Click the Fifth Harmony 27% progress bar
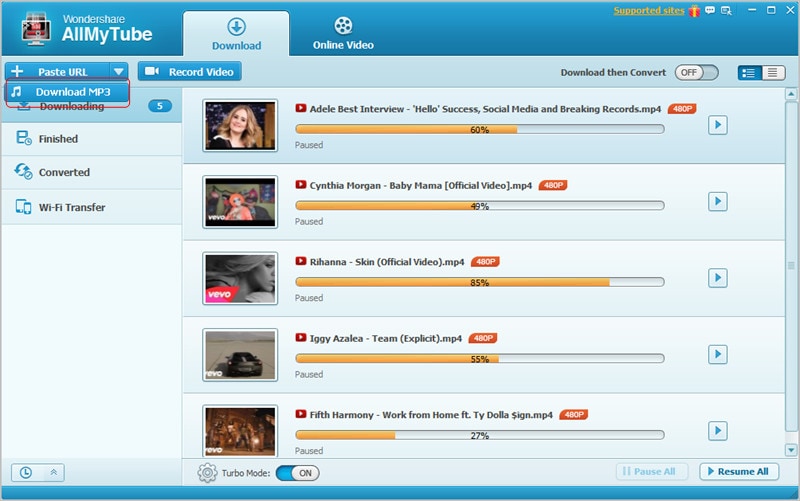Viewport: 800px width, 501px height. [x=480, y=436]
